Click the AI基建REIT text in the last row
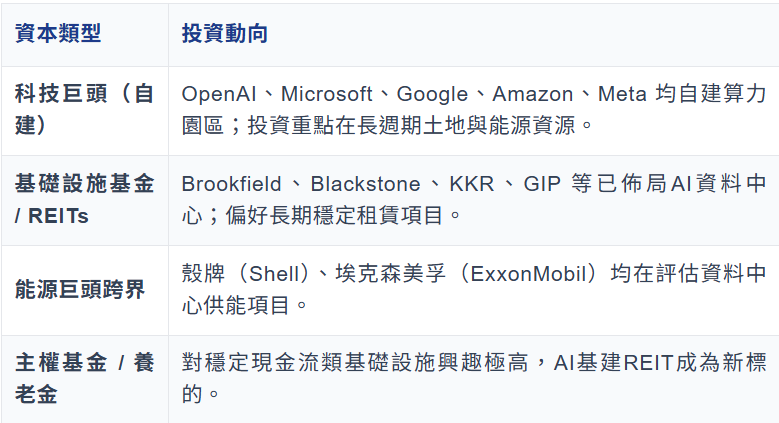Screen dimensions: 779x423 (603, 363)
